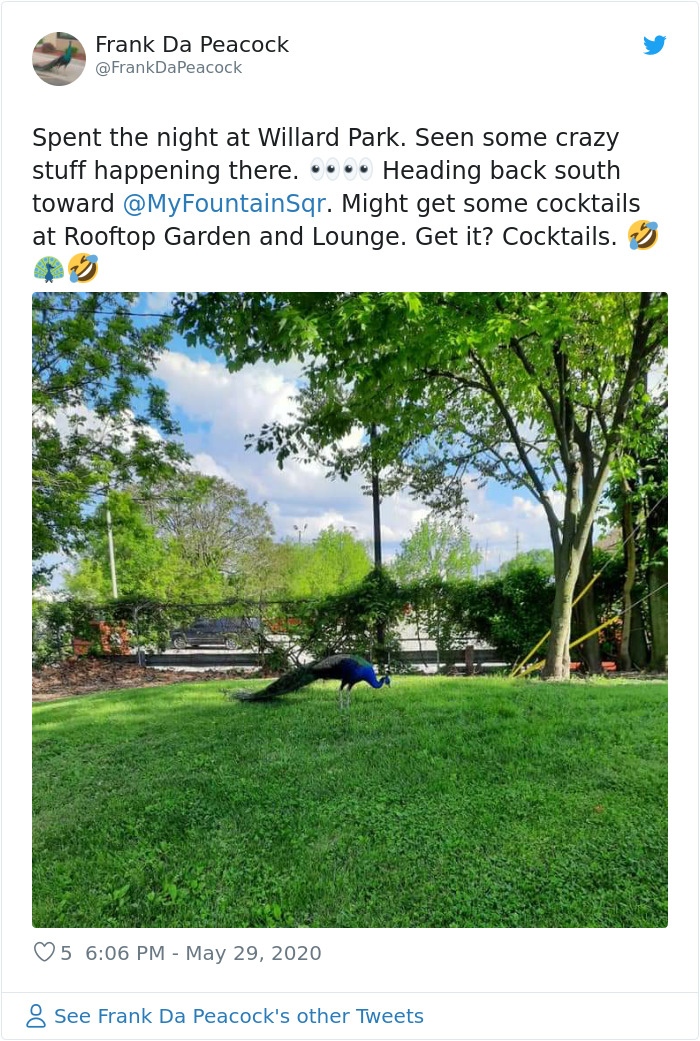Click the parked dark SUV in the photo
Image resolution: width=700 pixels, height=1041 pixels.
point(215,633)
